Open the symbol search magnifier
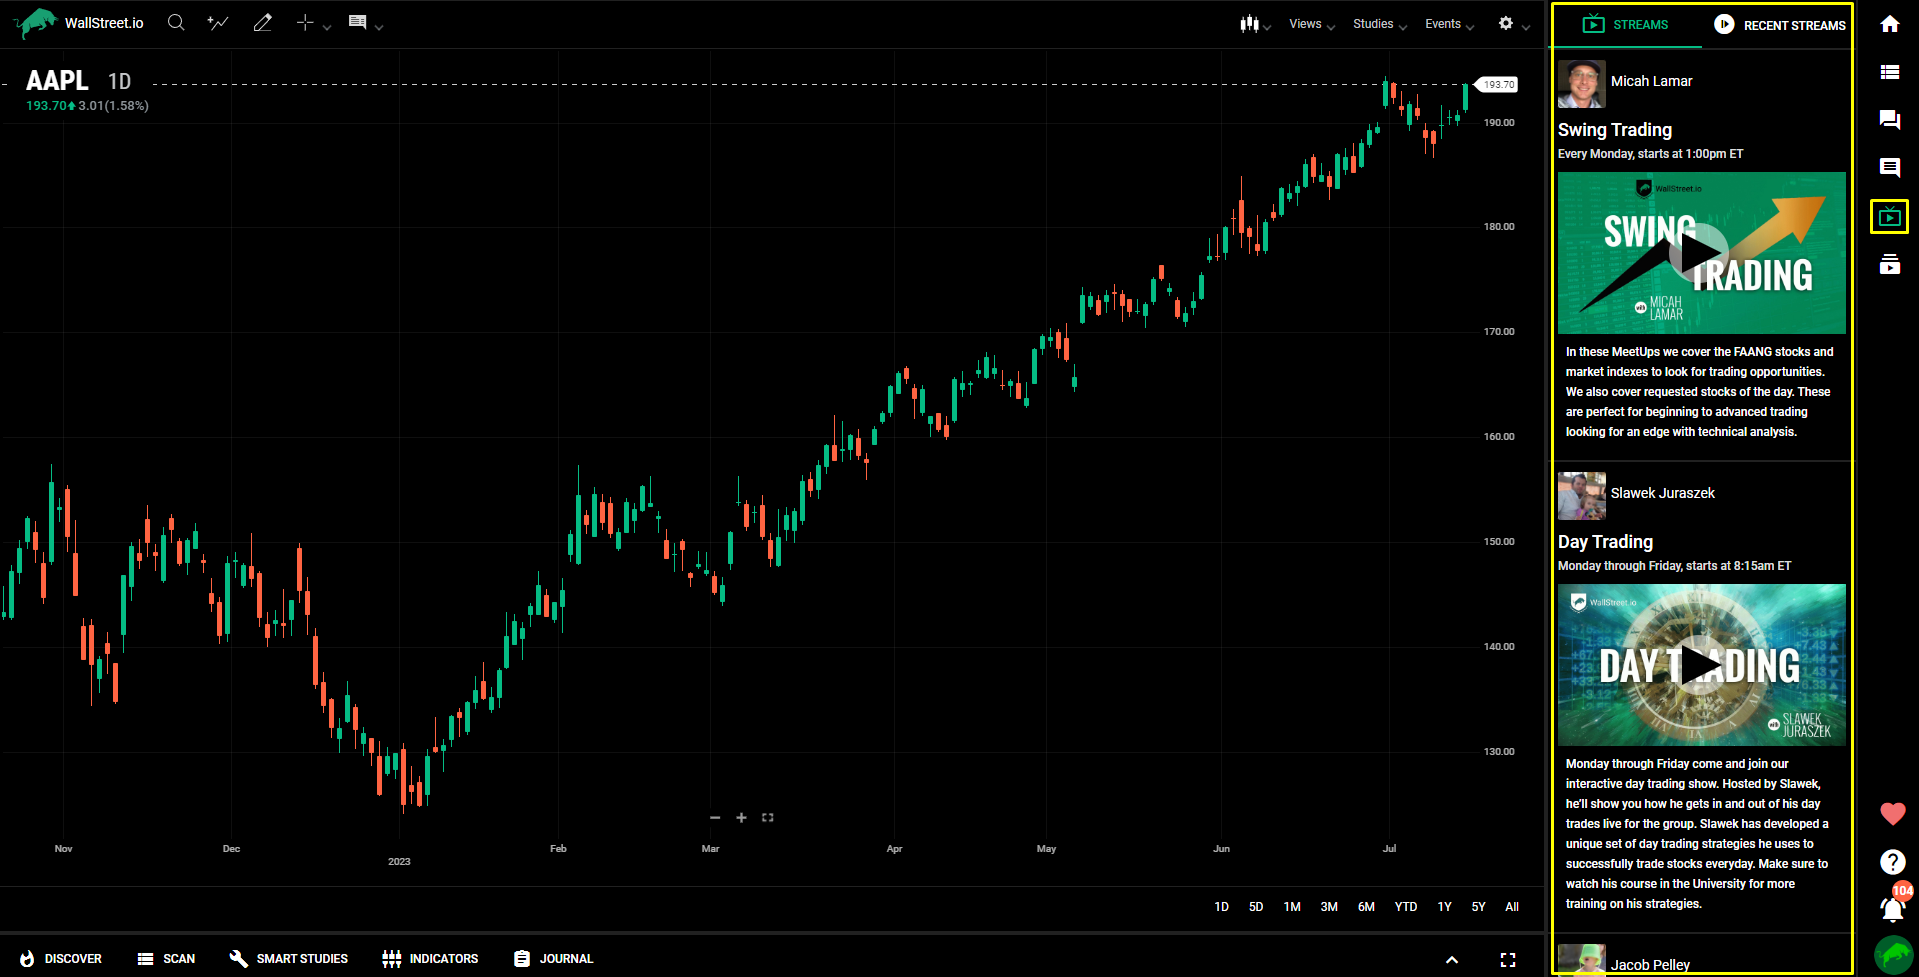1919x977 pixels. (x=176, y=22)
